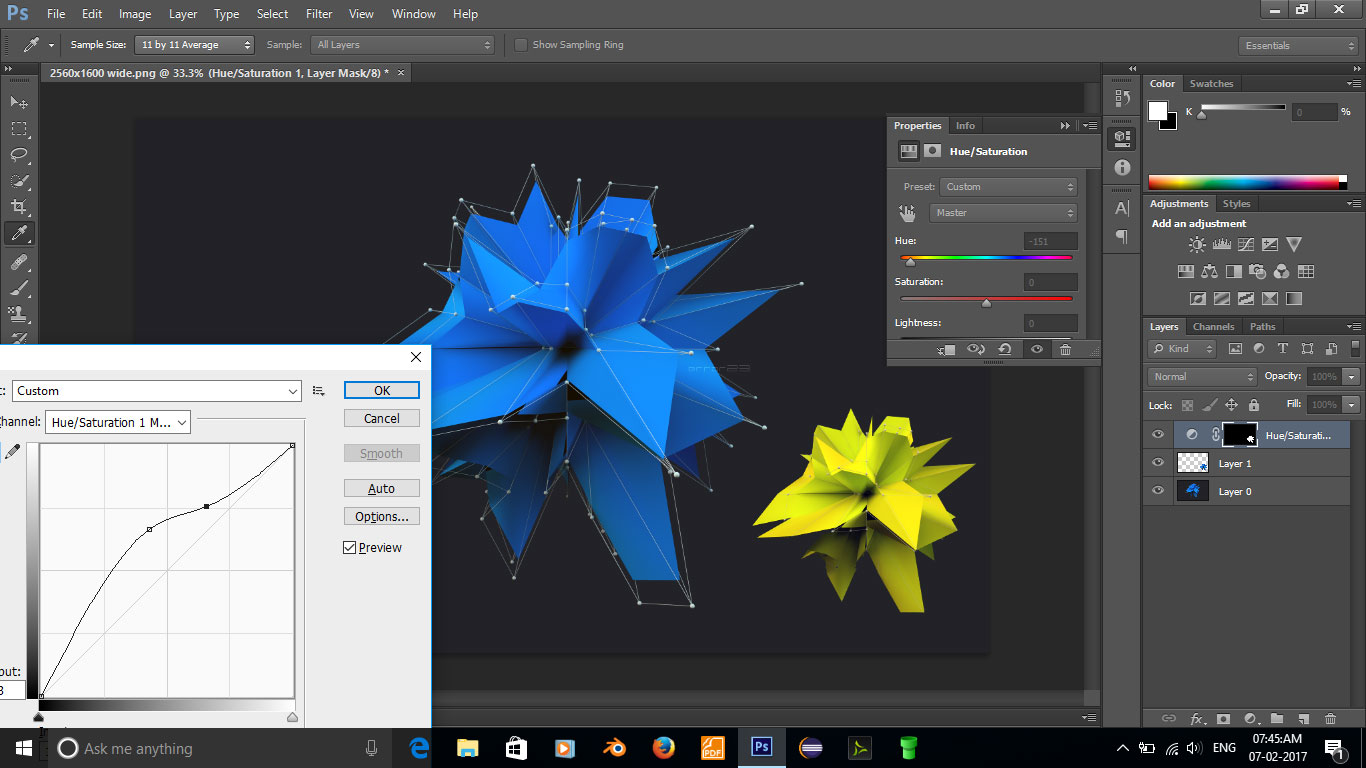Open the Image menu
1366x768 pixels.
135,14
